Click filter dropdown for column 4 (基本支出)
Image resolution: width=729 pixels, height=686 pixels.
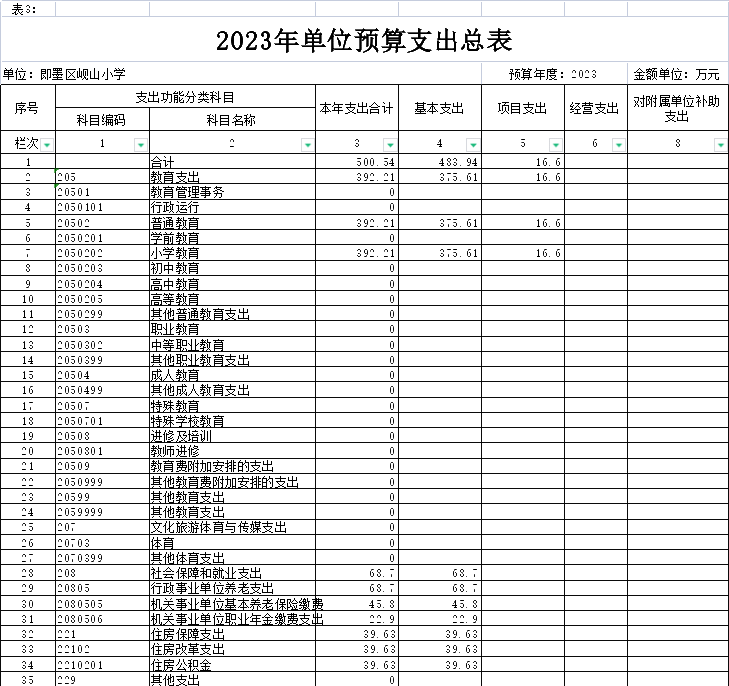point(473,145)
